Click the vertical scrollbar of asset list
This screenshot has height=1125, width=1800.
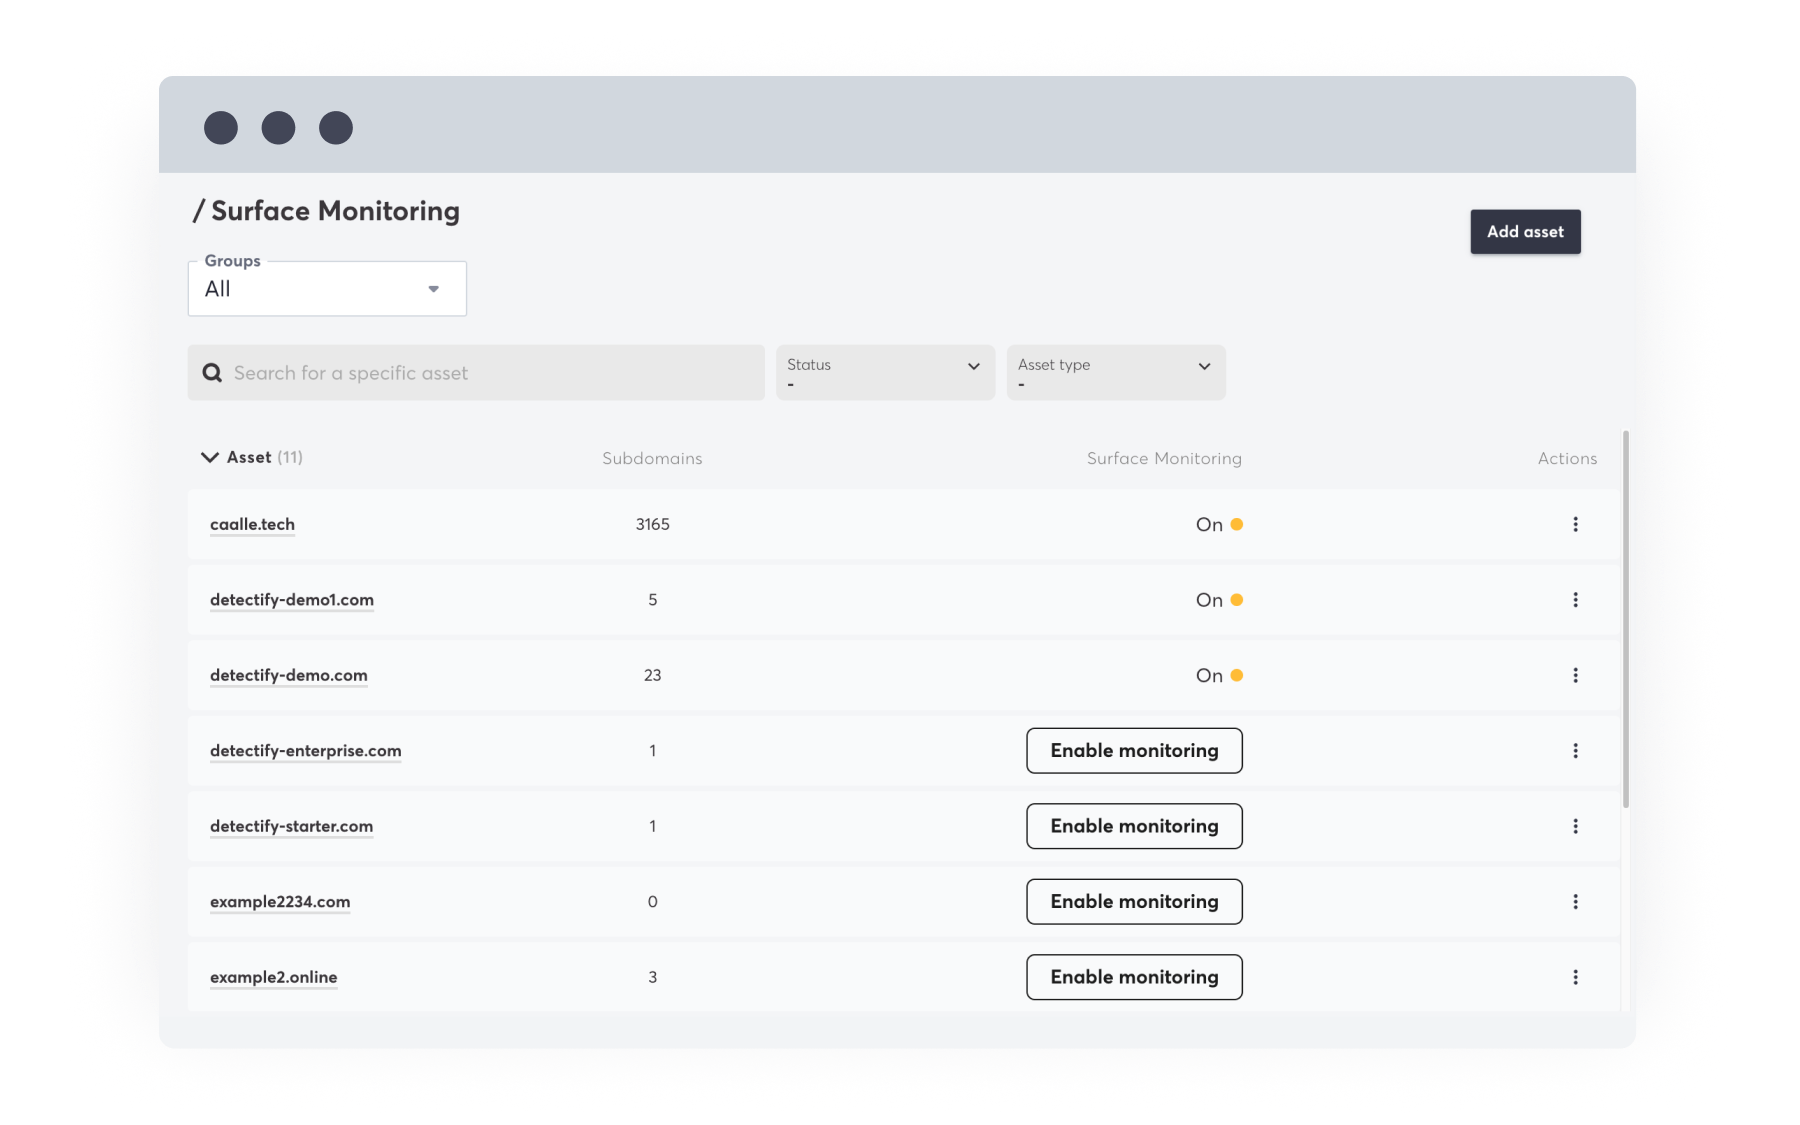click(x=1626, y=619)
